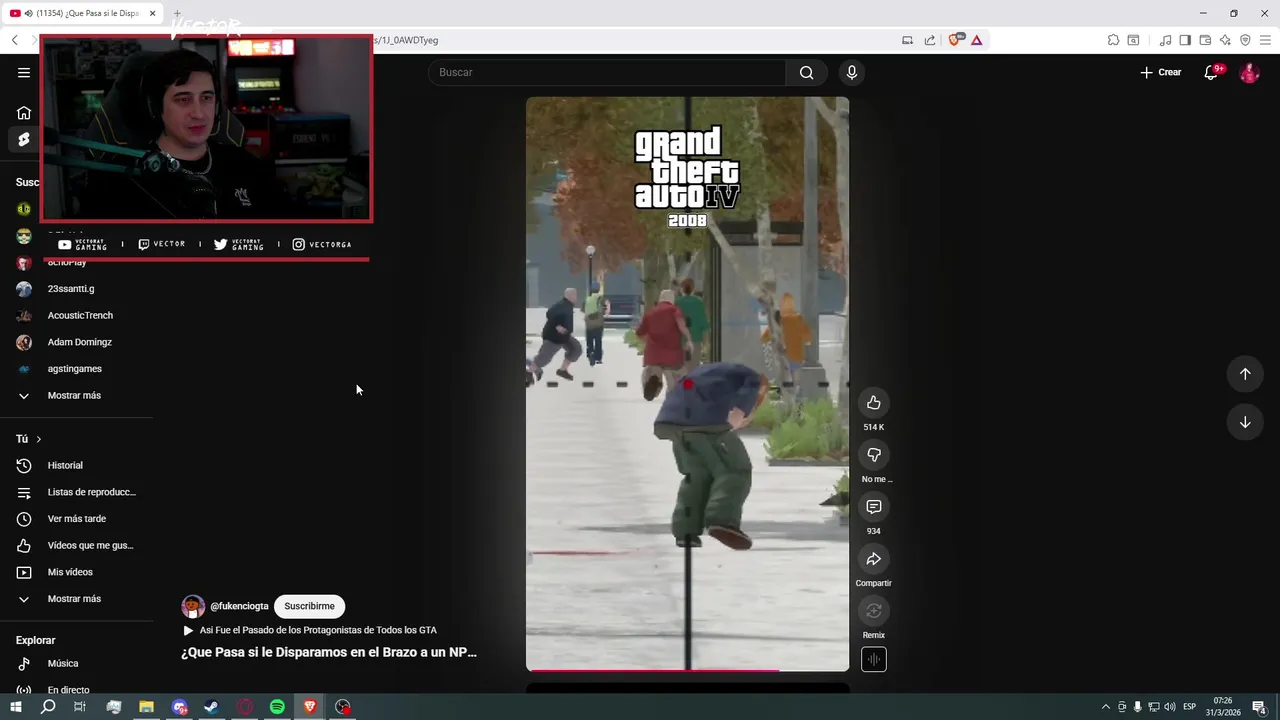The image size is (1280, 720).
Task: Expand subscriptions with Mostrar más
Action: pos(76,395)
